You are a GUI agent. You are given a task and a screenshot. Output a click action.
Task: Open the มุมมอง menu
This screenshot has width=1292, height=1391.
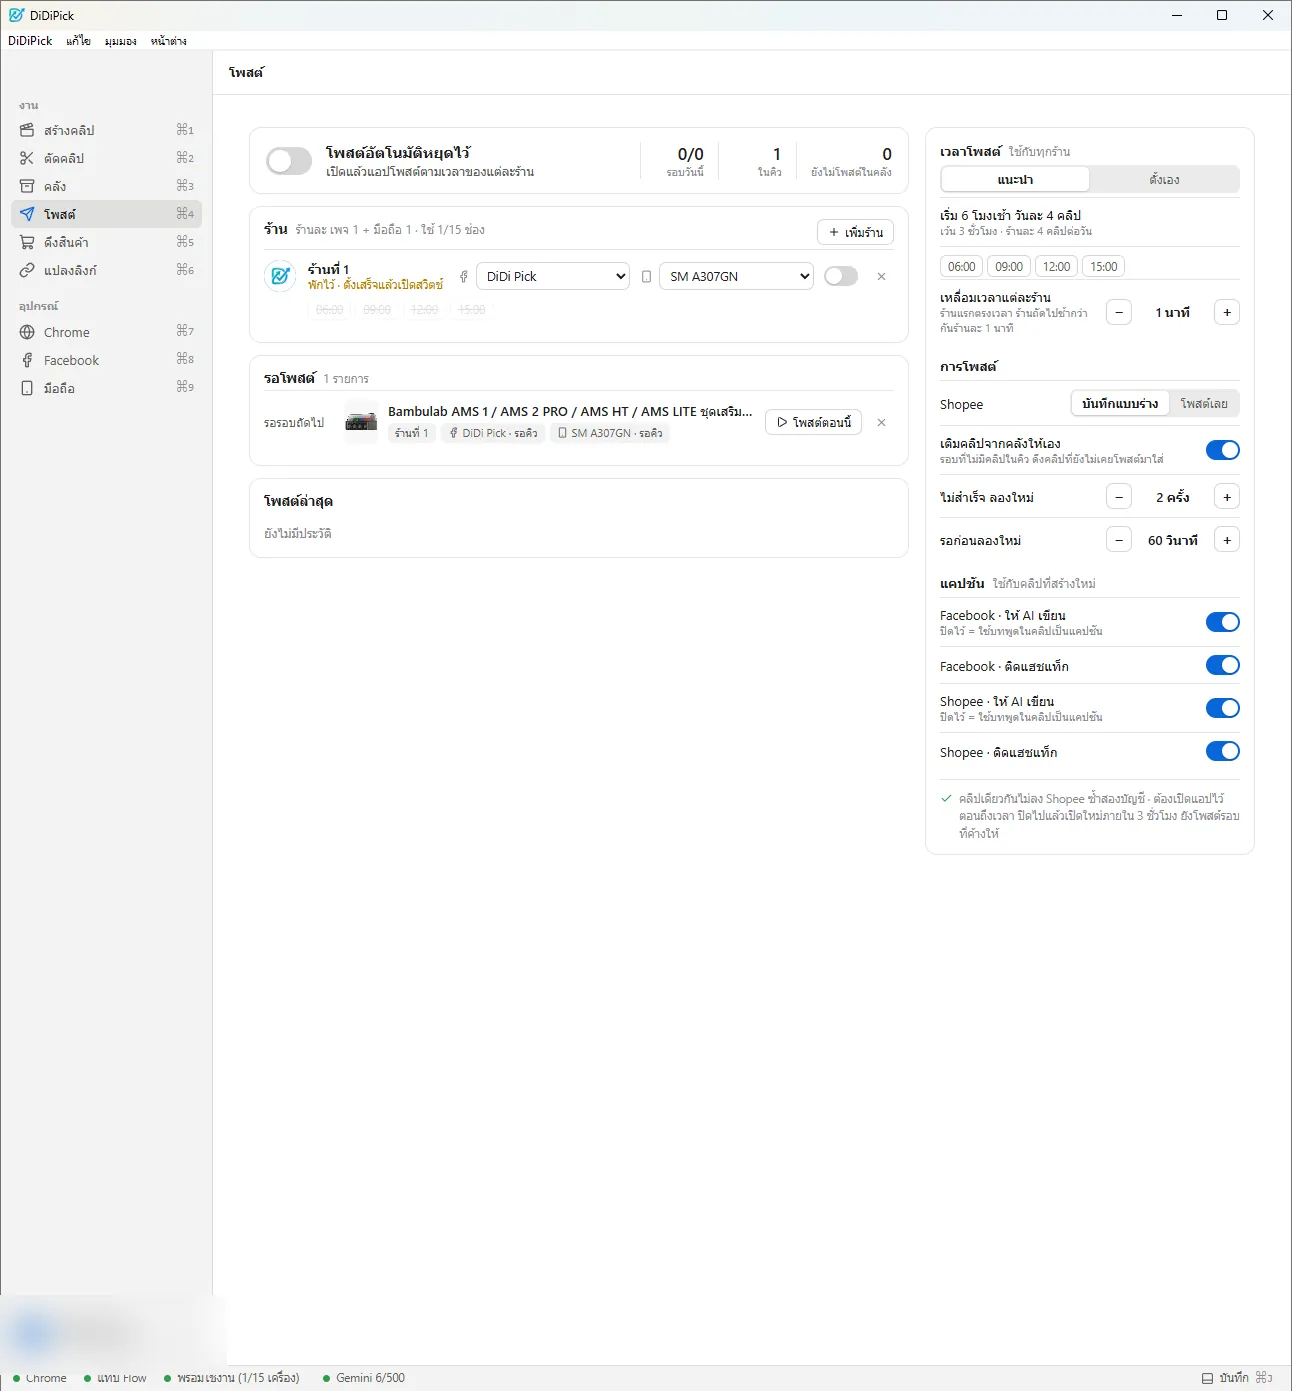tap(120, 41)
